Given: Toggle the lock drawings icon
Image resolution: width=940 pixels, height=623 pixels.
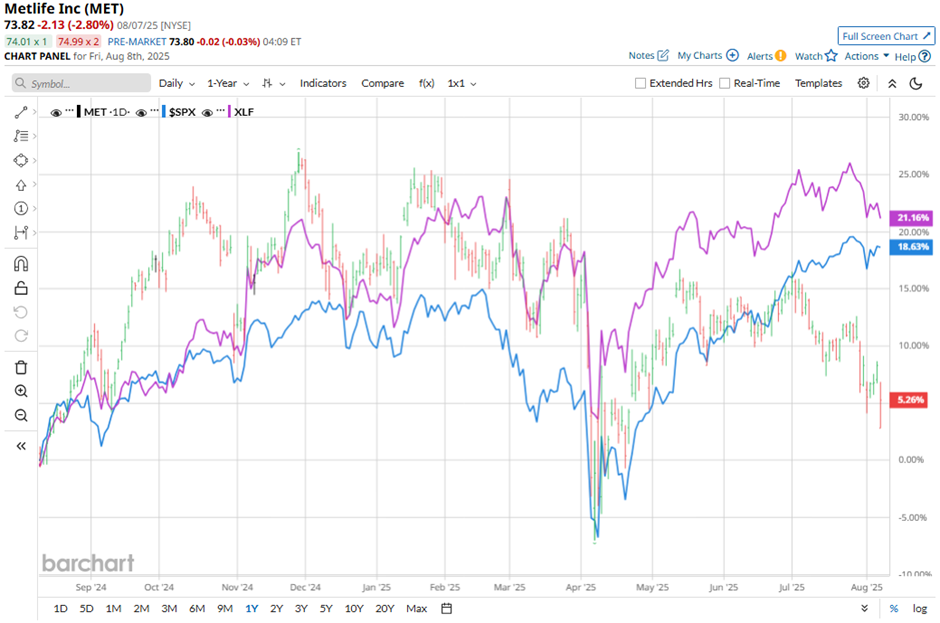Looking at the screenshot, I should pyautogui.click(x=21, y=288).
